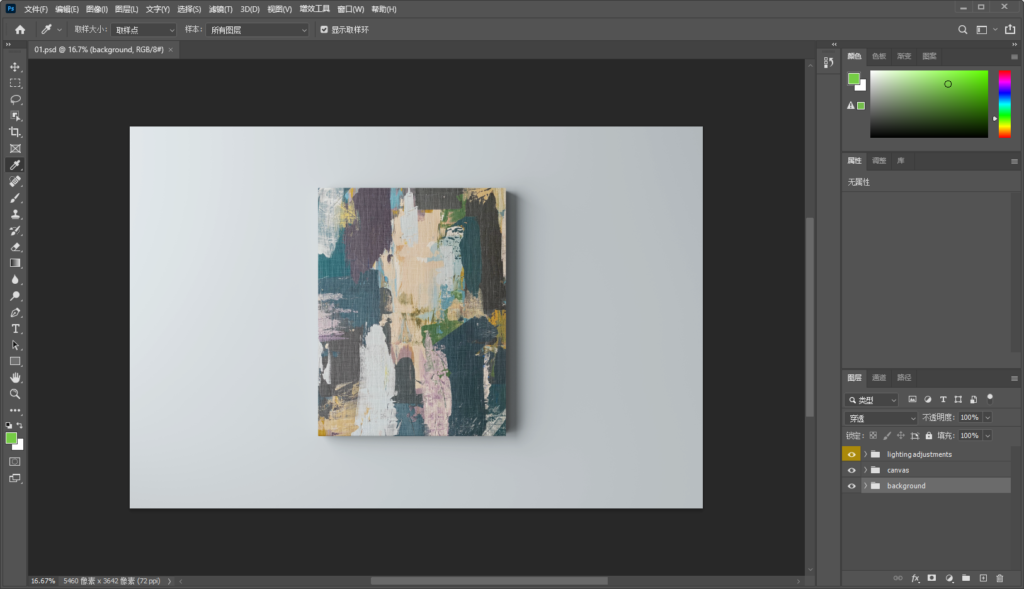The width and height of the screenshot is (1024, 589).
Task: Select the Lasso tool
Action: 15,100
